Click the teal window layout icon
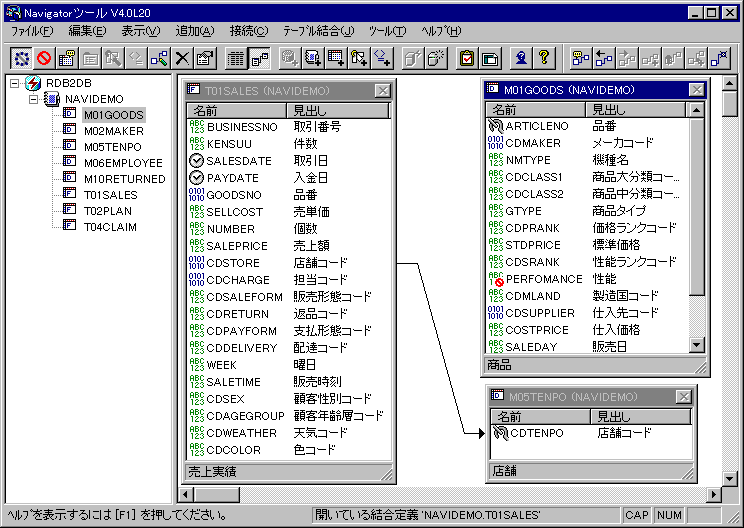 click(490, 58)
